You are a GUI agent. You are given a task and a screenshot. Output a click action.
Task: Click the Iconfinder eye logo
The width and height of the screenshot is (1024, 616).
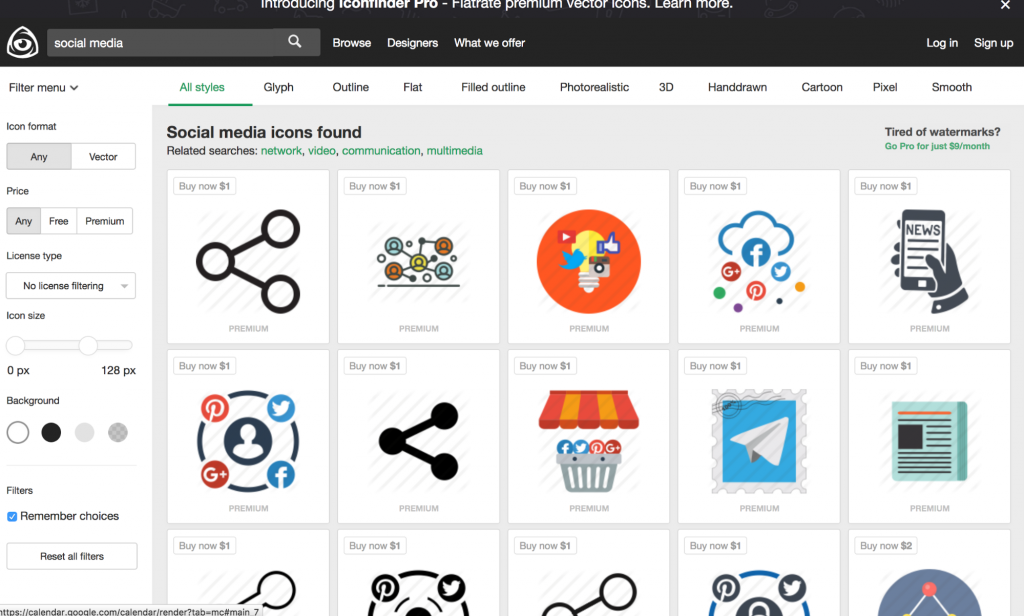pos(22,42)
